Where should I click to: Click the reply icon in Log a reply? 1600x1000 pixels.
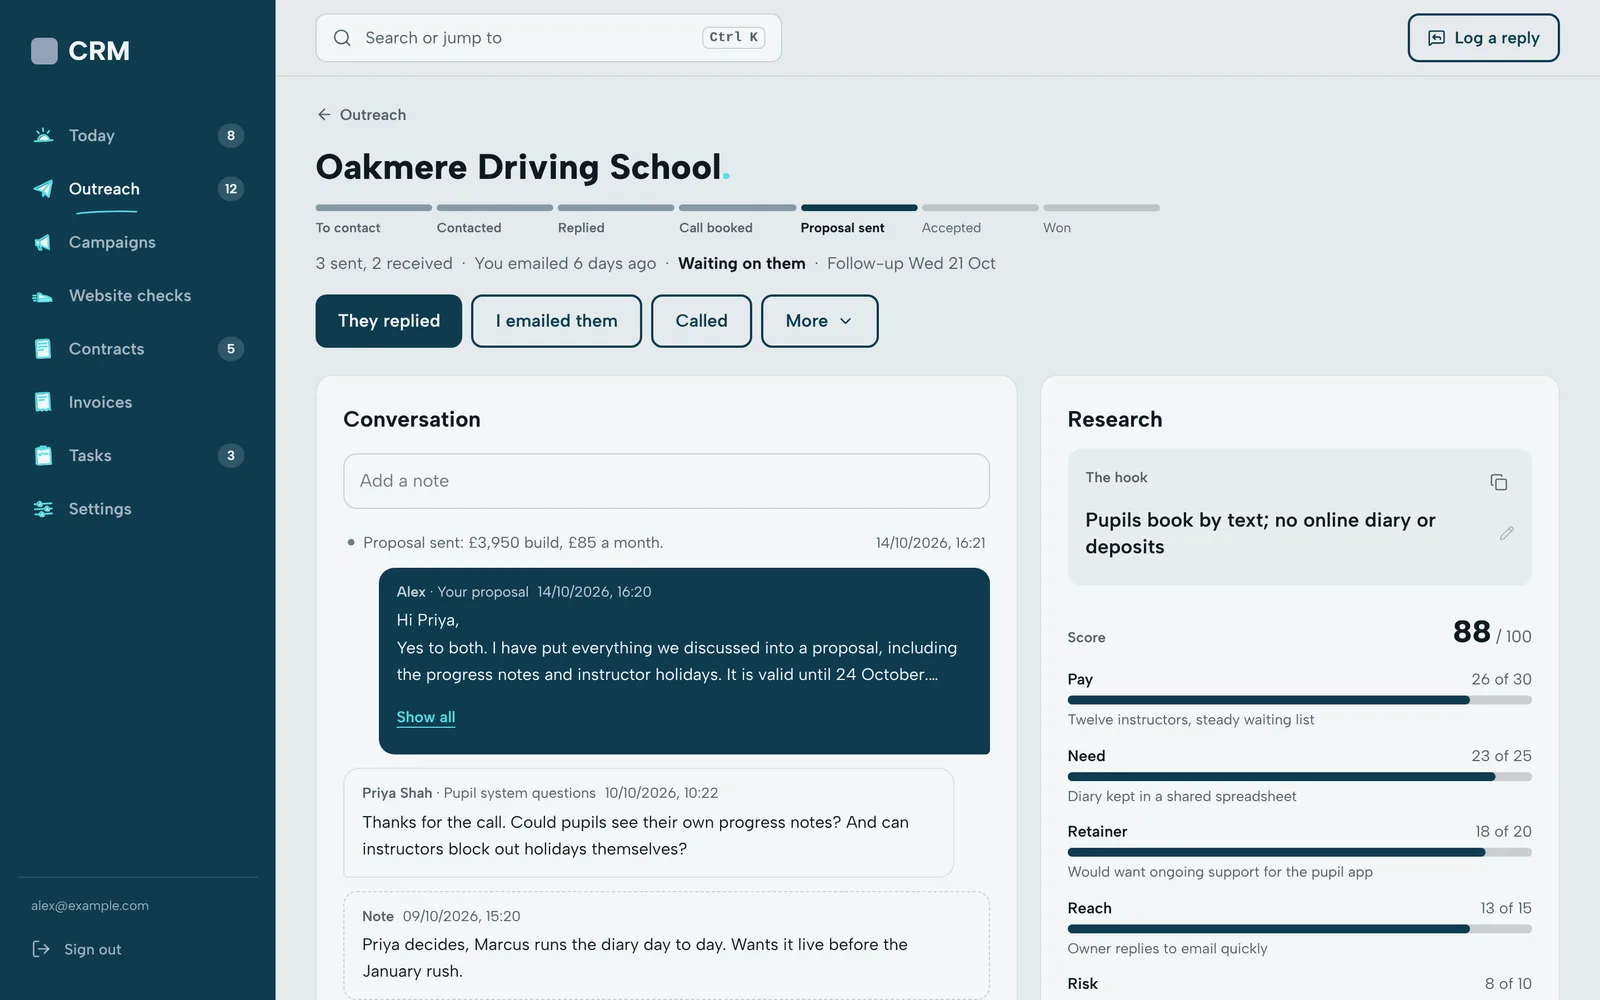(x=1436, y=38)
